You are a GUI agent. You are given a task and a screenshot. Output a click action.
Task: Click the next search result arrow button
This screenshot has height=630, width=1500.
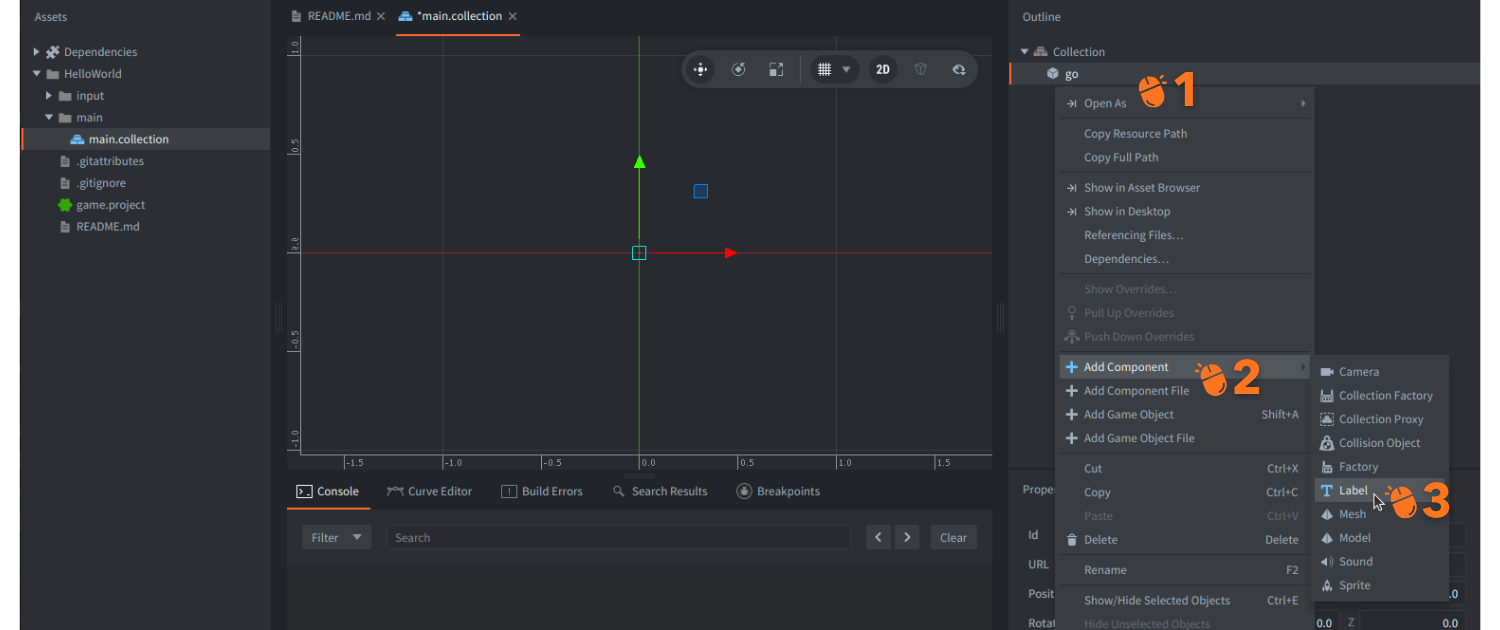pyautogui.click(x=907, y=538)
